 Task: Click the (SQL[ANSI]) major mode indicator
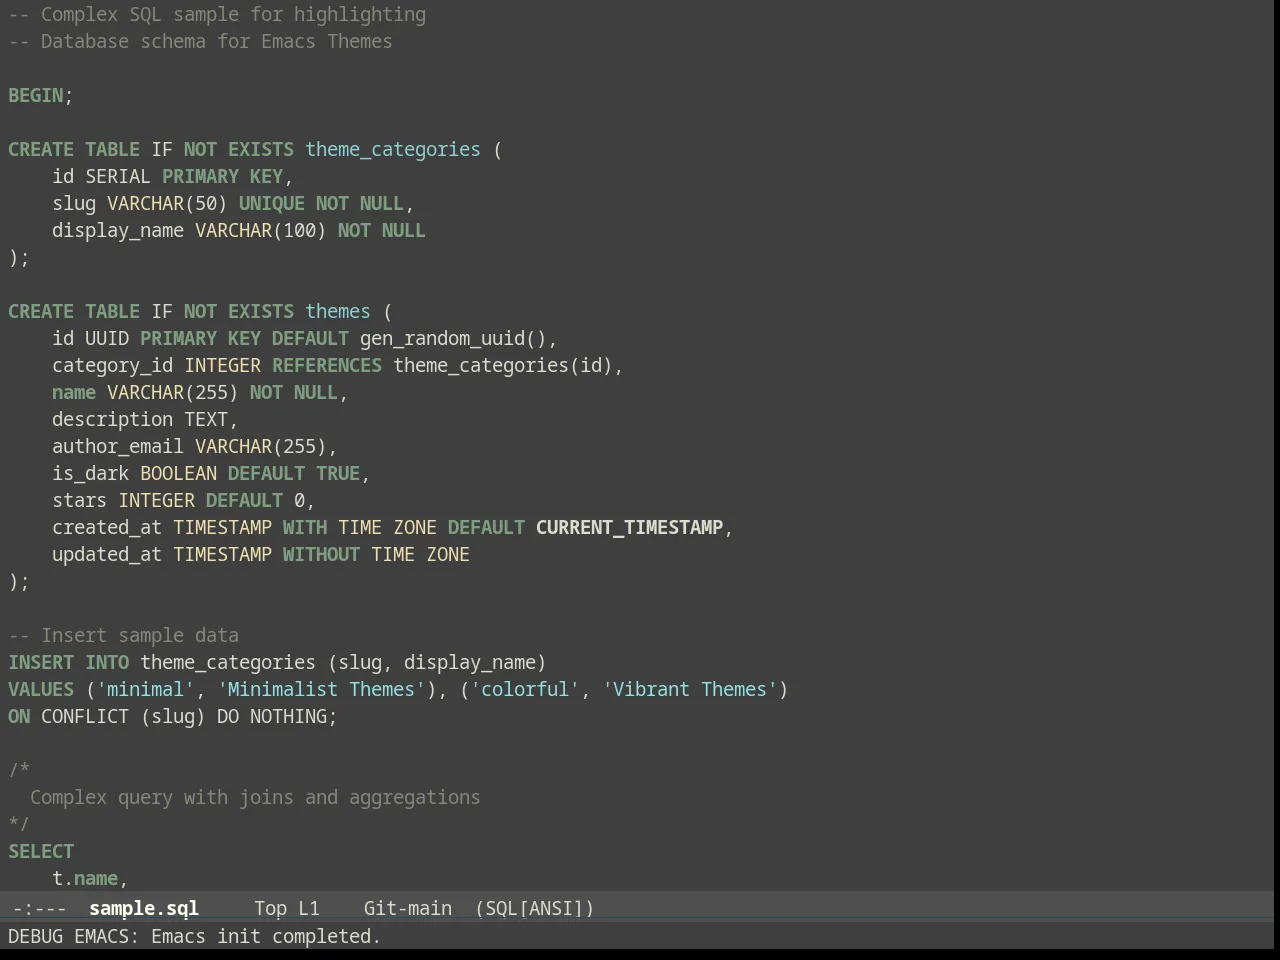[535, 908]
